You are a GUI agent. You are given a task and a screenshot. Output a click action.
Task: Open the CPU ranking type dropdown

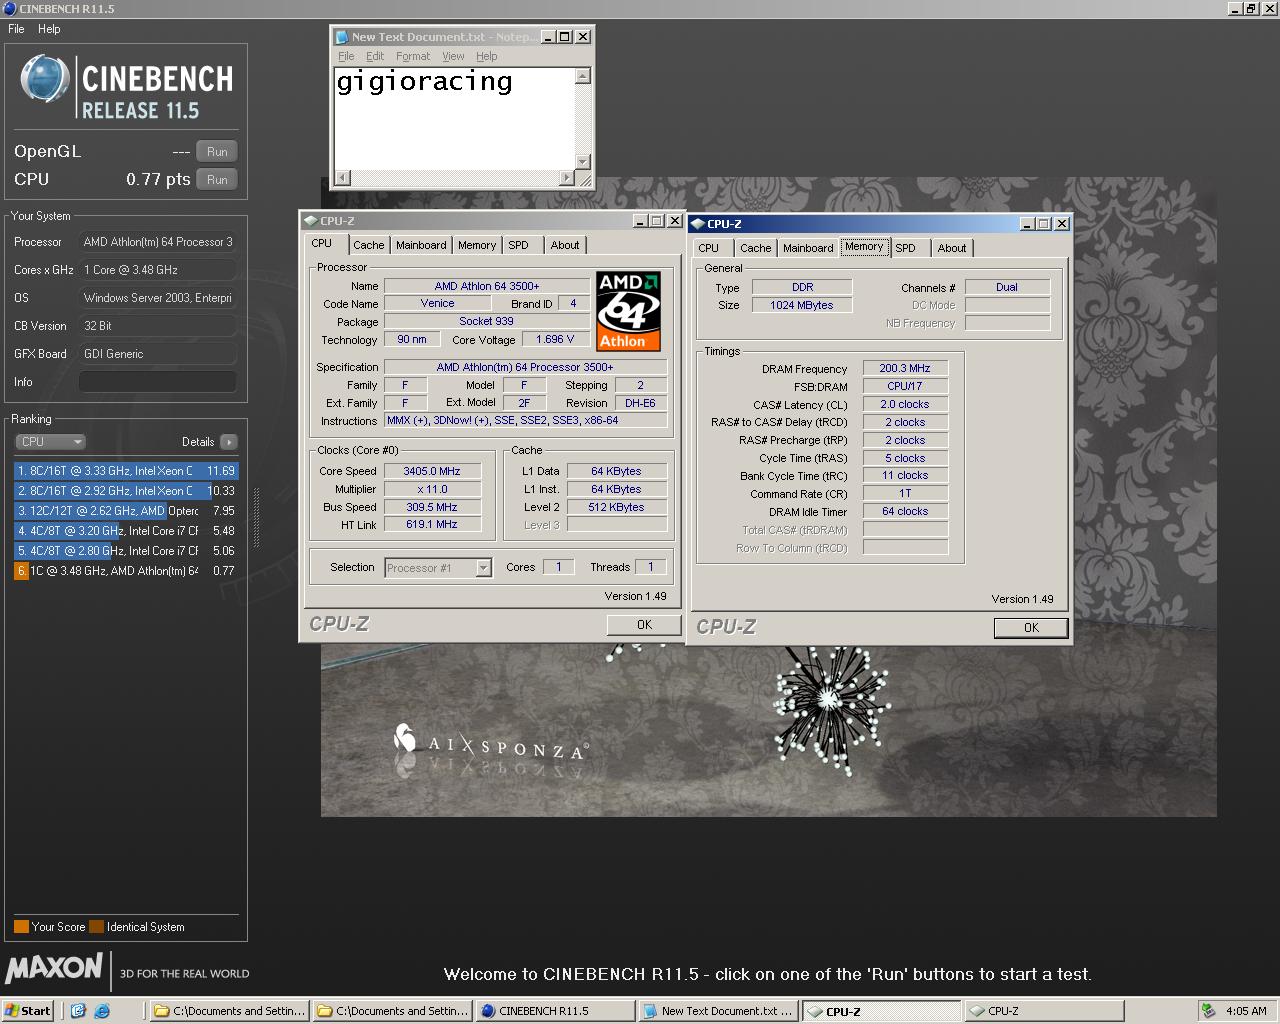50,442
